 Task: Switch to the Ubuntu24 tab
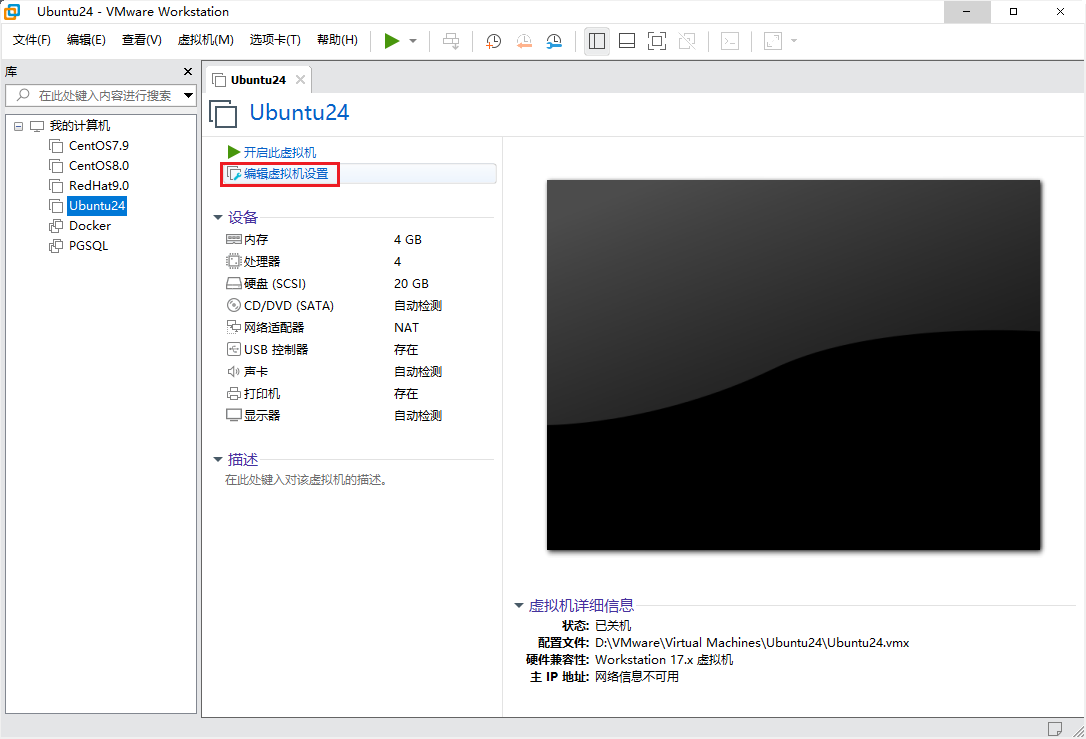click(x=258, y=80)
